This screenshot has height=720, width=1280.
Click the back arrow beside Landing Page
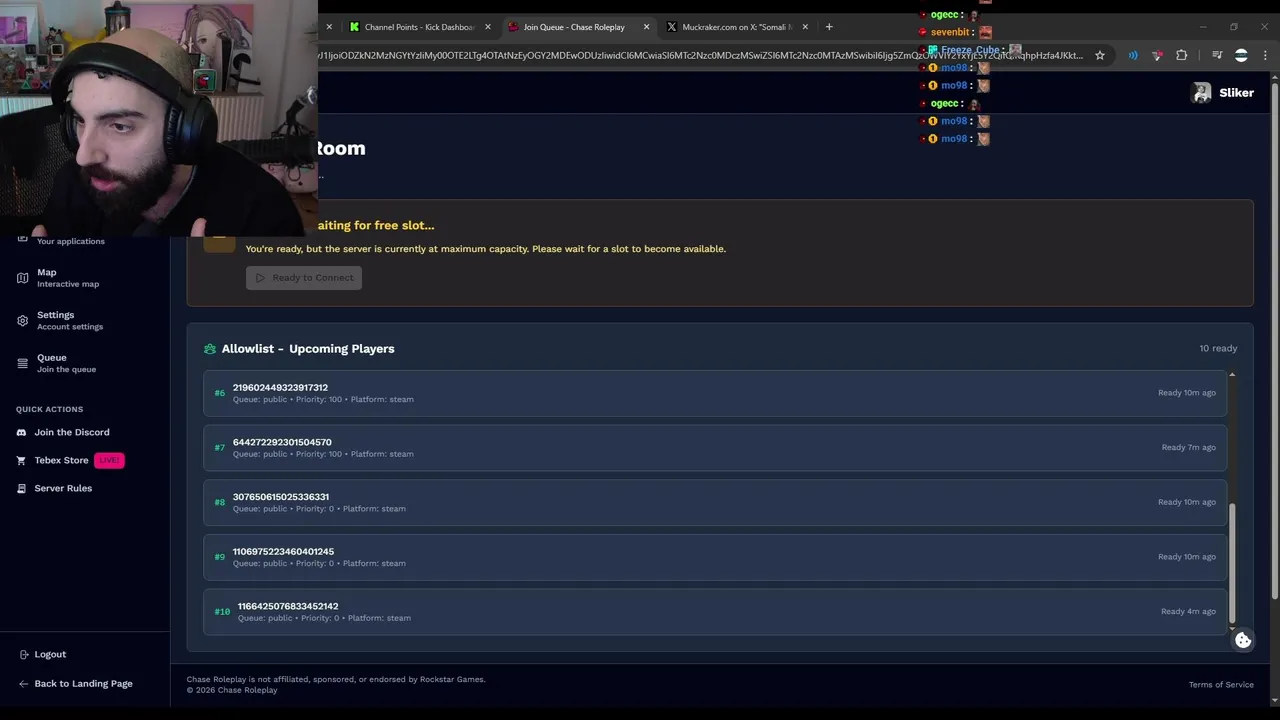(x=24, y=684)
